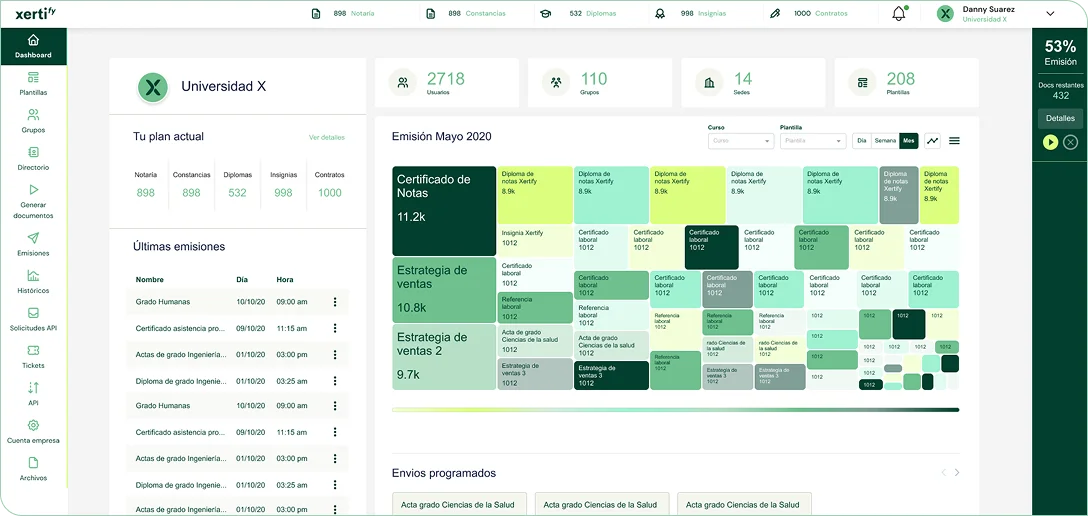Click the Grupos icon on 110 card
This screenshot has width=1088, height=516.
point(556,83)
